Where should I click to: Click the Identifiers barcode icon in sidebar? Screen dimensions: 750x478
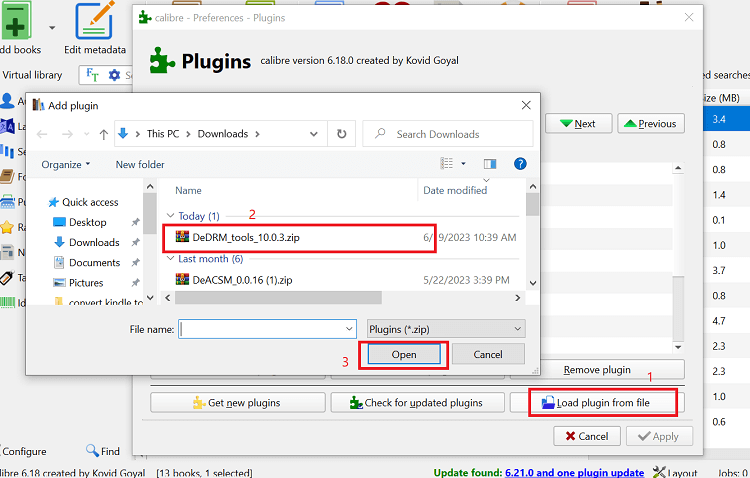click(7, 302)
